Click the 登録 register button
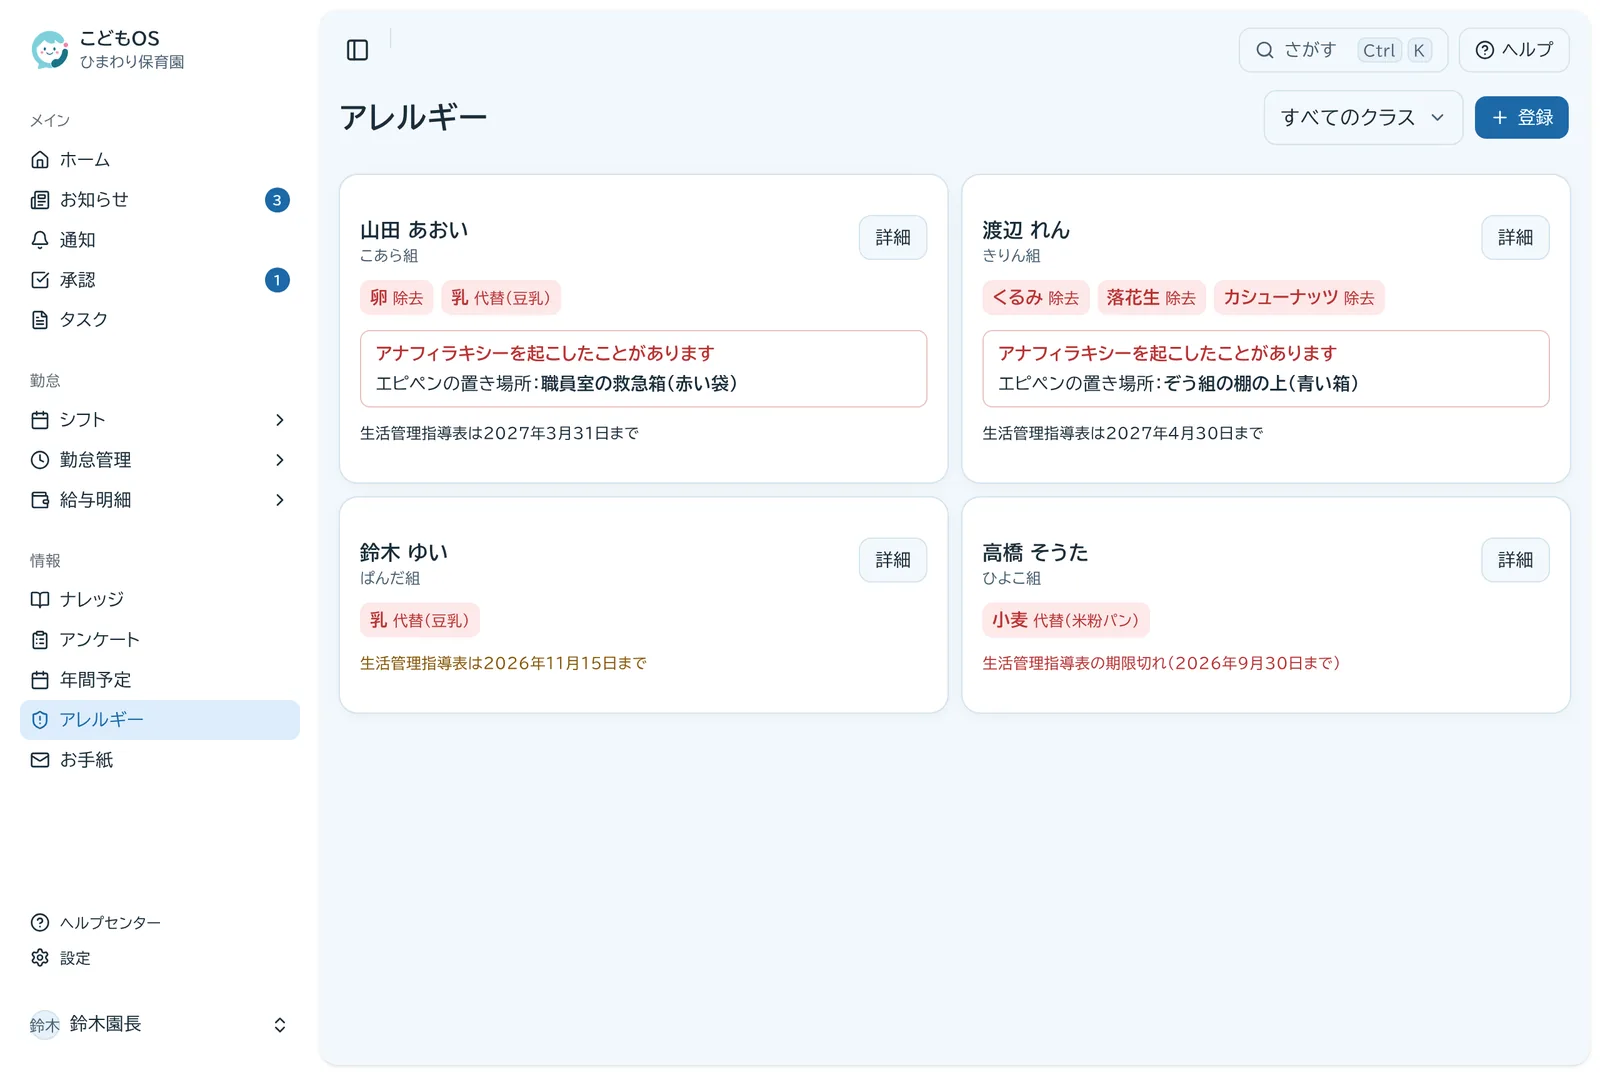Viewport: 1600px width, 1075px height. coord(1521,118)
